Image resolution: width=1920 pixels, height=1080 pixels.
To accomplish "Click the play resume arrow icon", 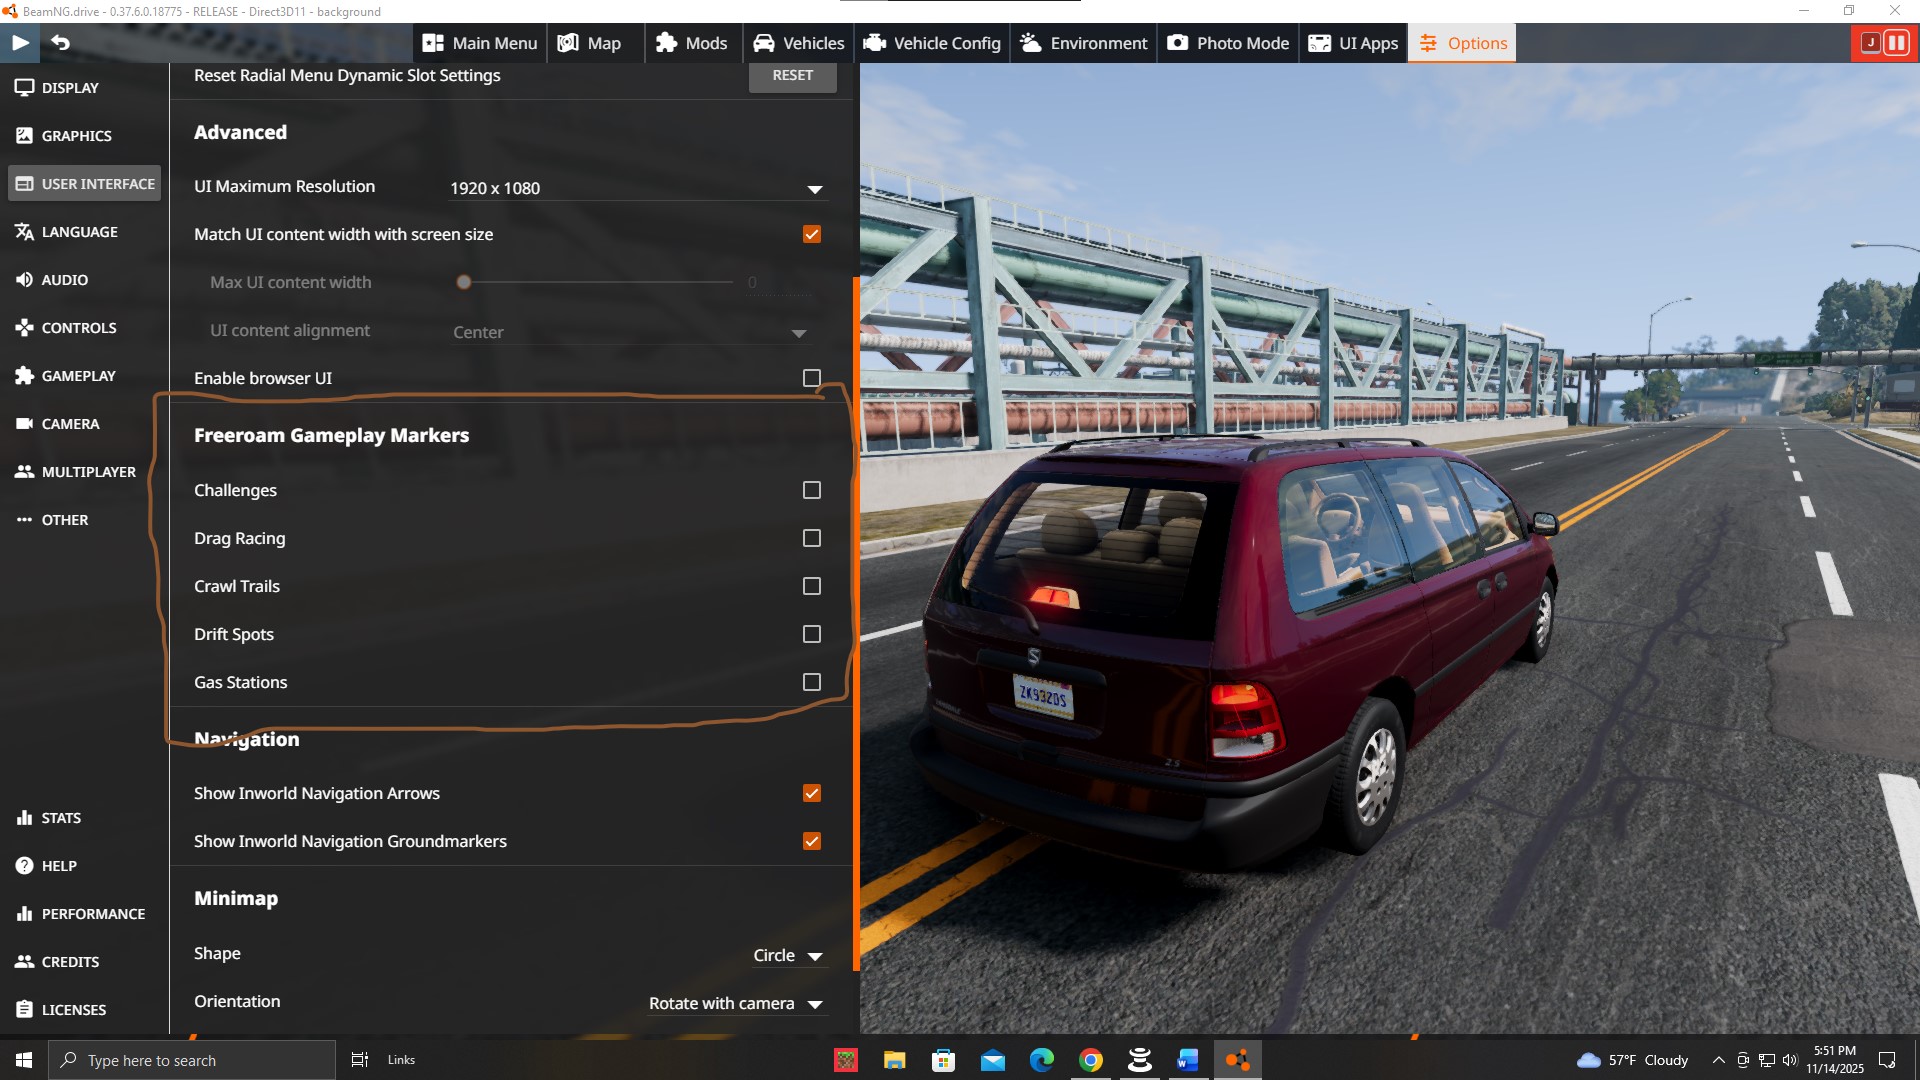I will 20,42.
